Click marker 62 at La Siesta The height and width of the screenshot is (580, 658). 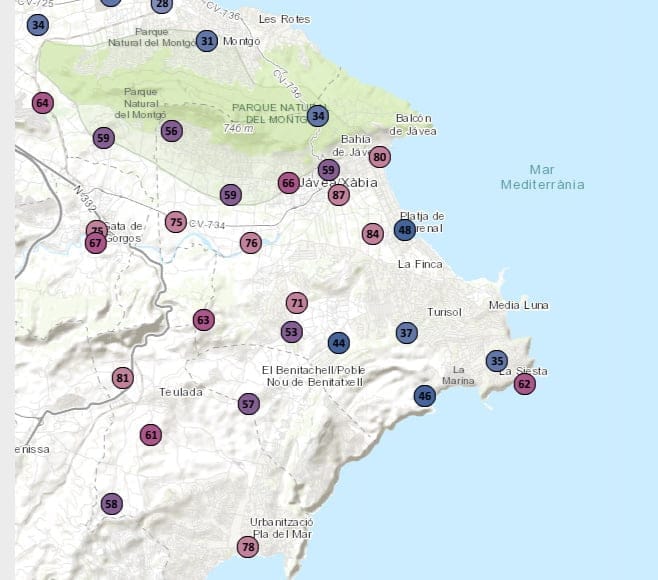525,383
